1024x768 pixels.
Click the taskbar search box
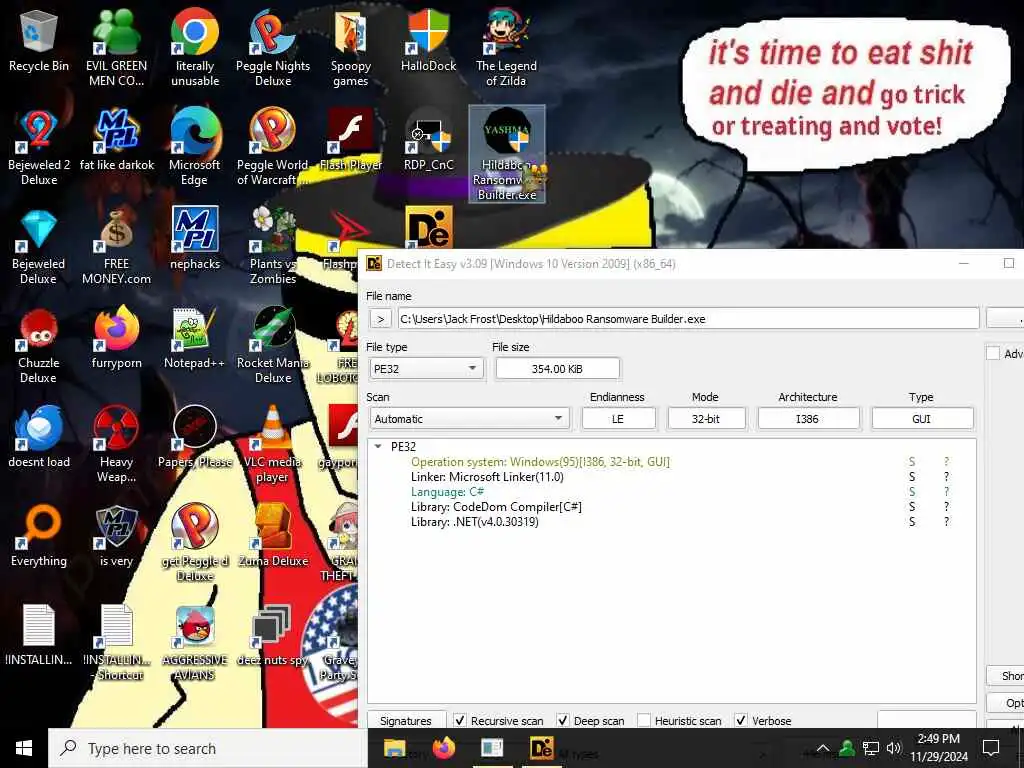[x=207, y=748]
